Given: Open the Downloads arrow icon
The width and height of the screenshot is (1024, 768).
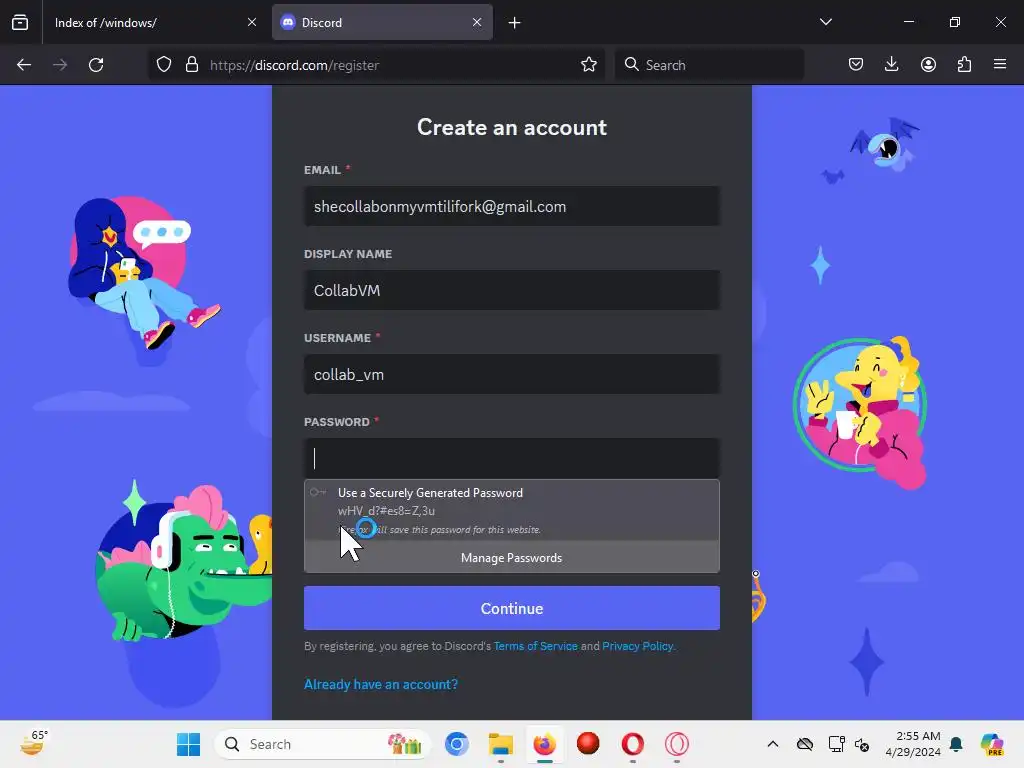Looking at the screenshot, I should [x=891, y=65].
